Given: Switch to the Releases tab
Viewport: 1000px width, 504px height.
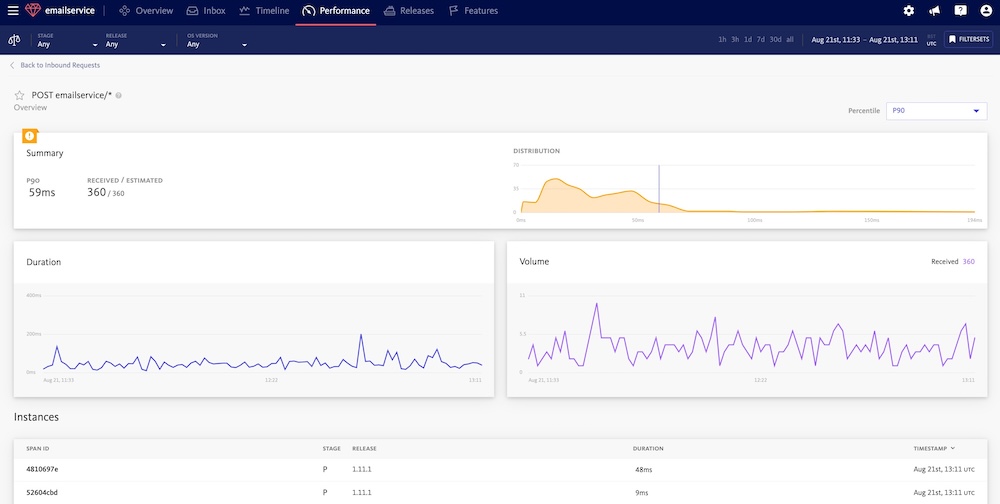Looking at the screenshot, I should pos(409,11).
